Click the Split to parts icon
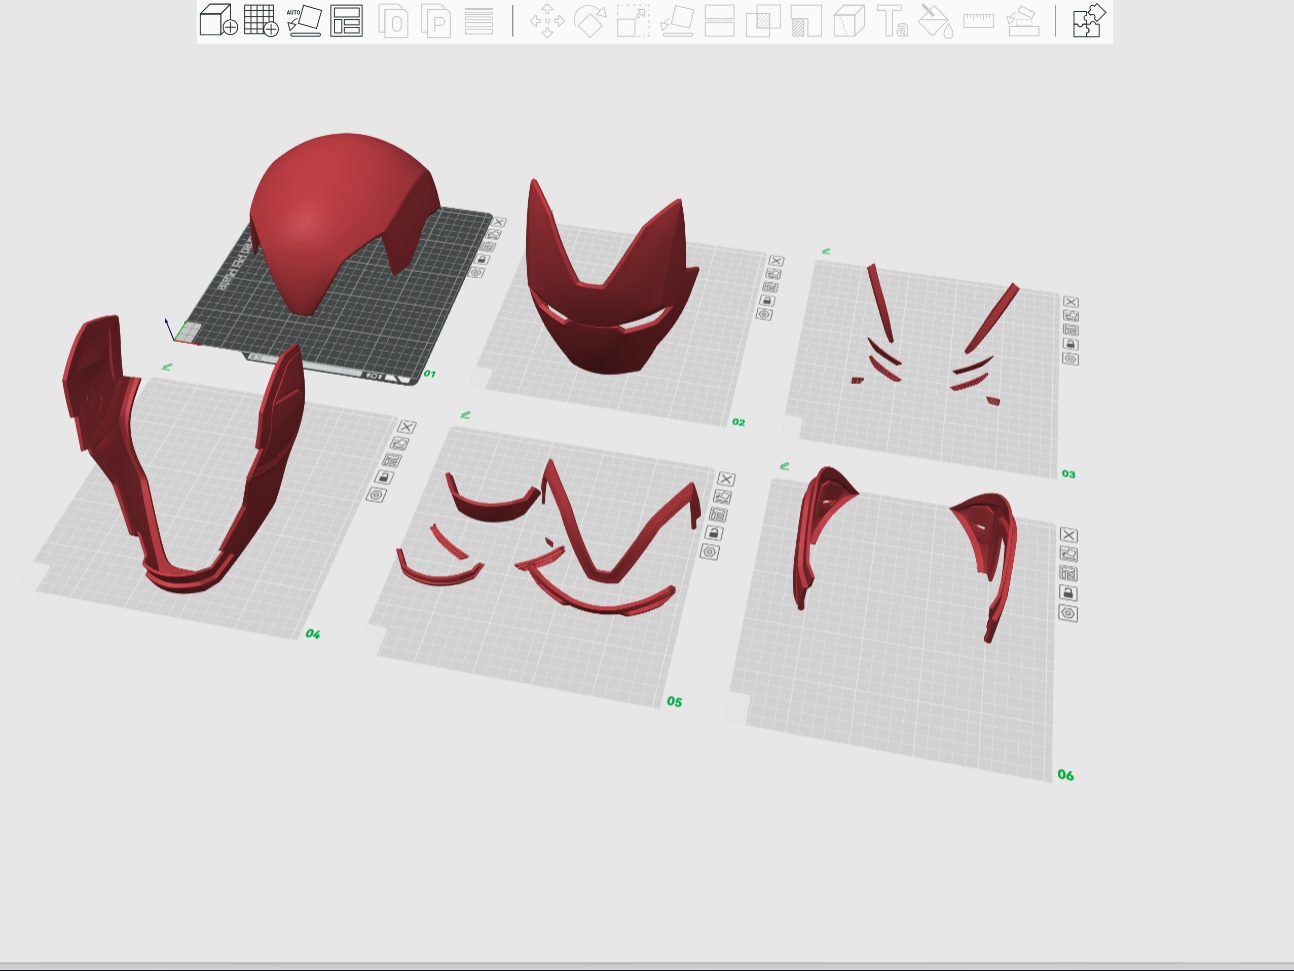Image resolution: width=1294 pixels, height=971 pixels. 436,21
